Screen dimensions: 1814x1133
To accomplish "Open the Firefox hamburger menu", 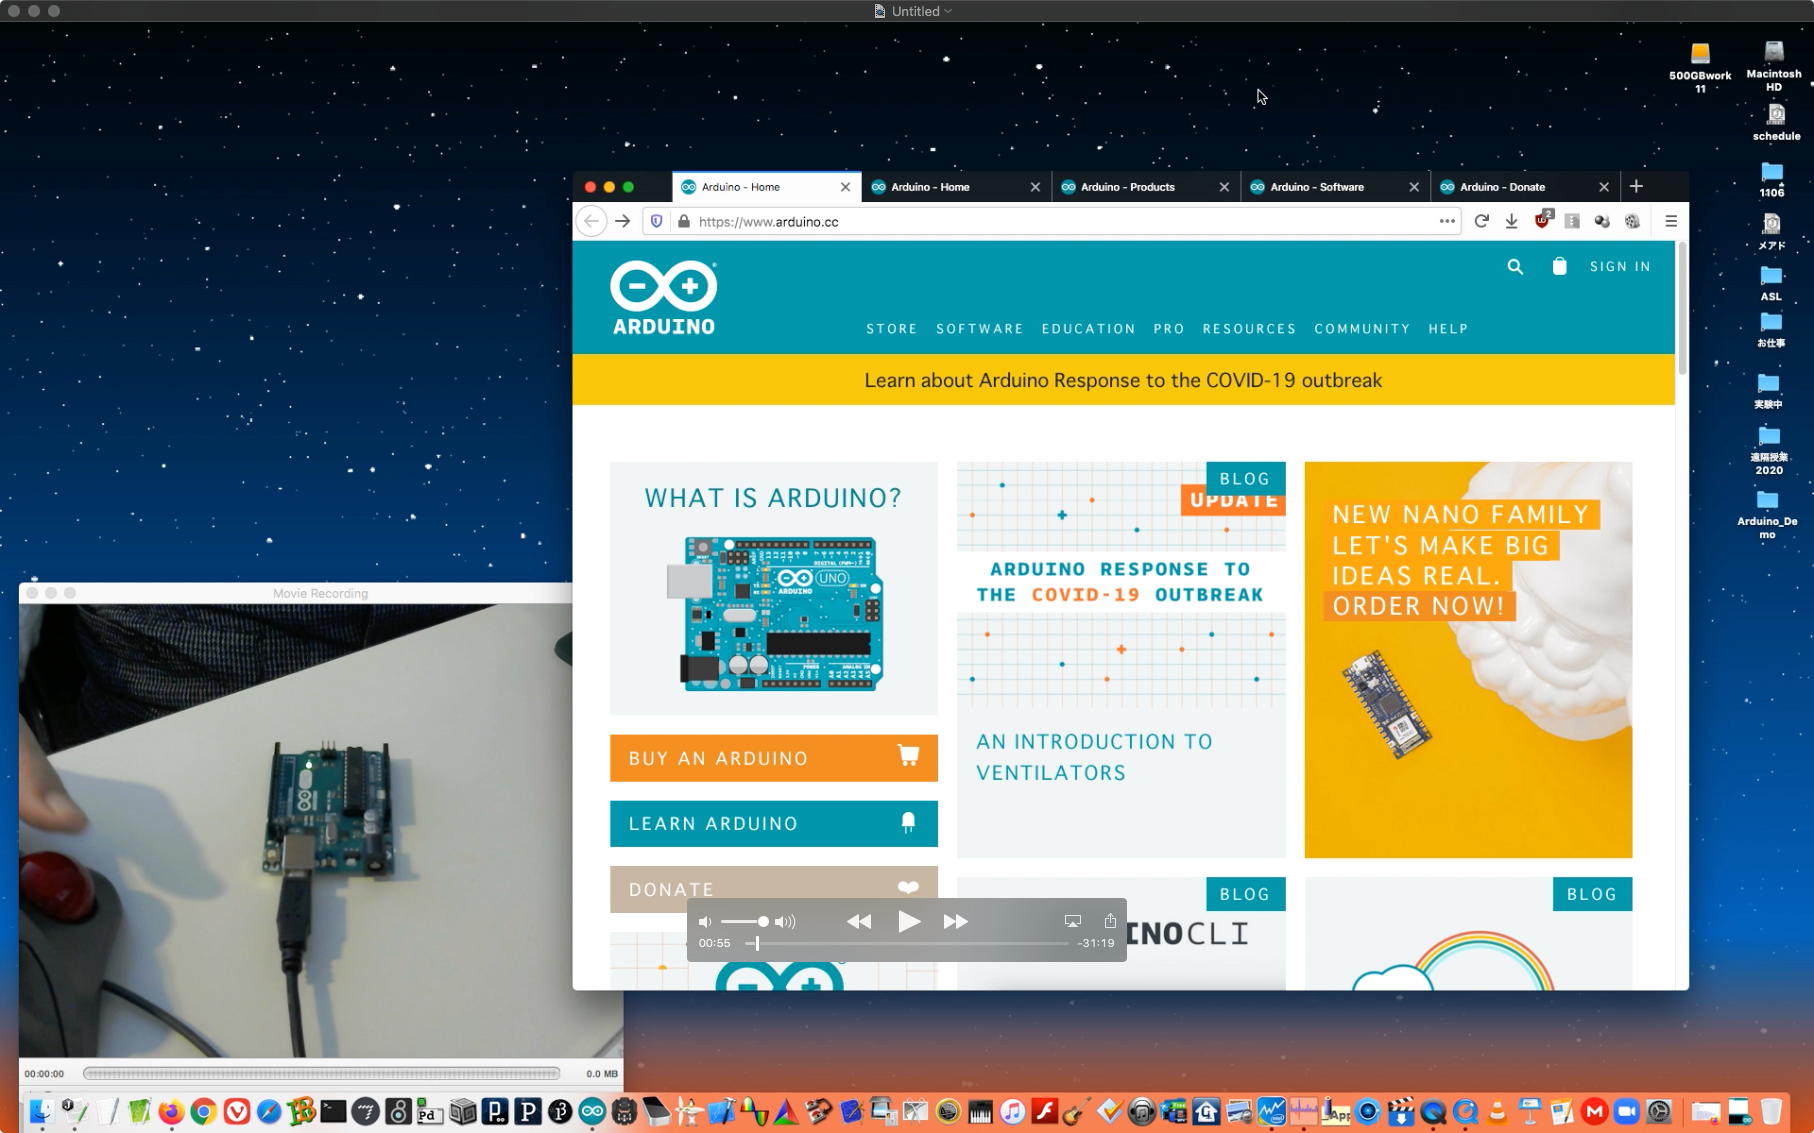I will 1671,221.
